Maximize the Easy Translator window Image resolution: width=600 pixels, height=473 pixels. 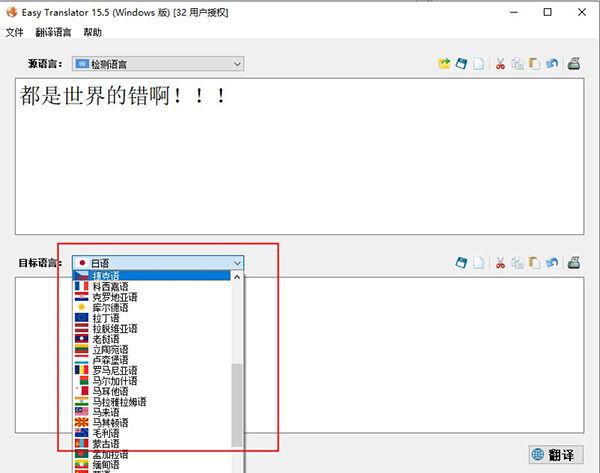[548, 12]
